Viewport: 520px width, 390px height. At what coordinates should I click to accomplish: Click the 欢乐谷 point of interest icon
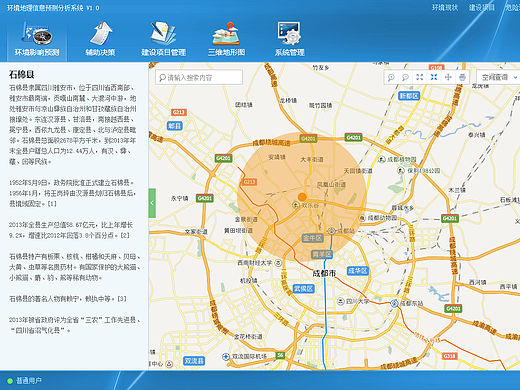pyautogui.click(x=295, y=205)
